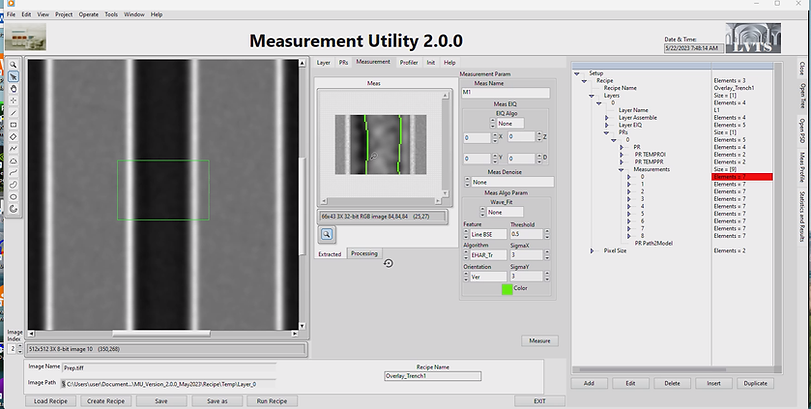
Task: Click the LVTS logo image
Action: click(x=753, y=38)
